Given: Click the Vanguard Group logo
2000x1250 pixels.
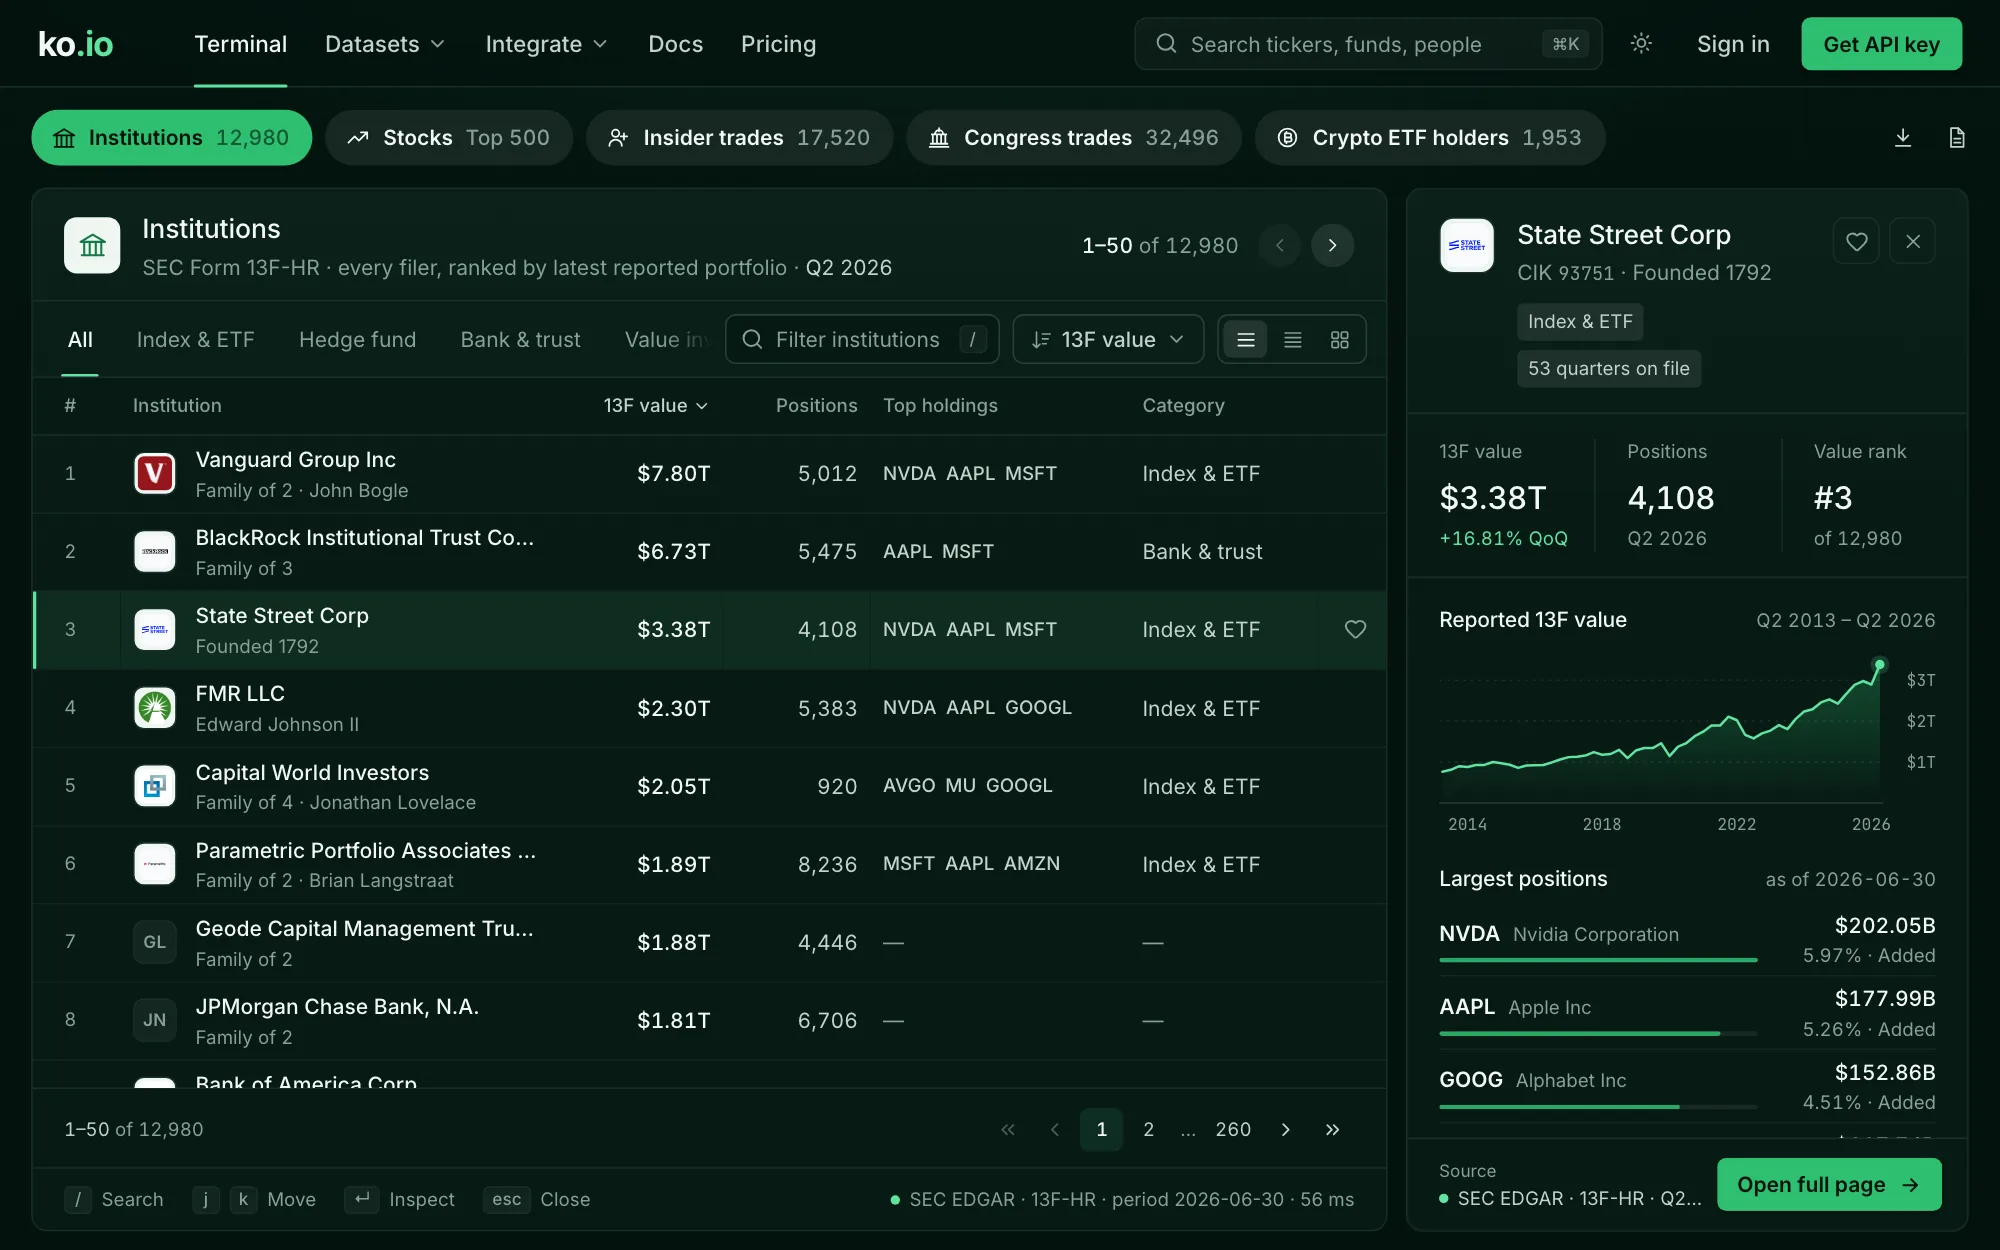Looking at the screenshot, I should pos(155,473).
